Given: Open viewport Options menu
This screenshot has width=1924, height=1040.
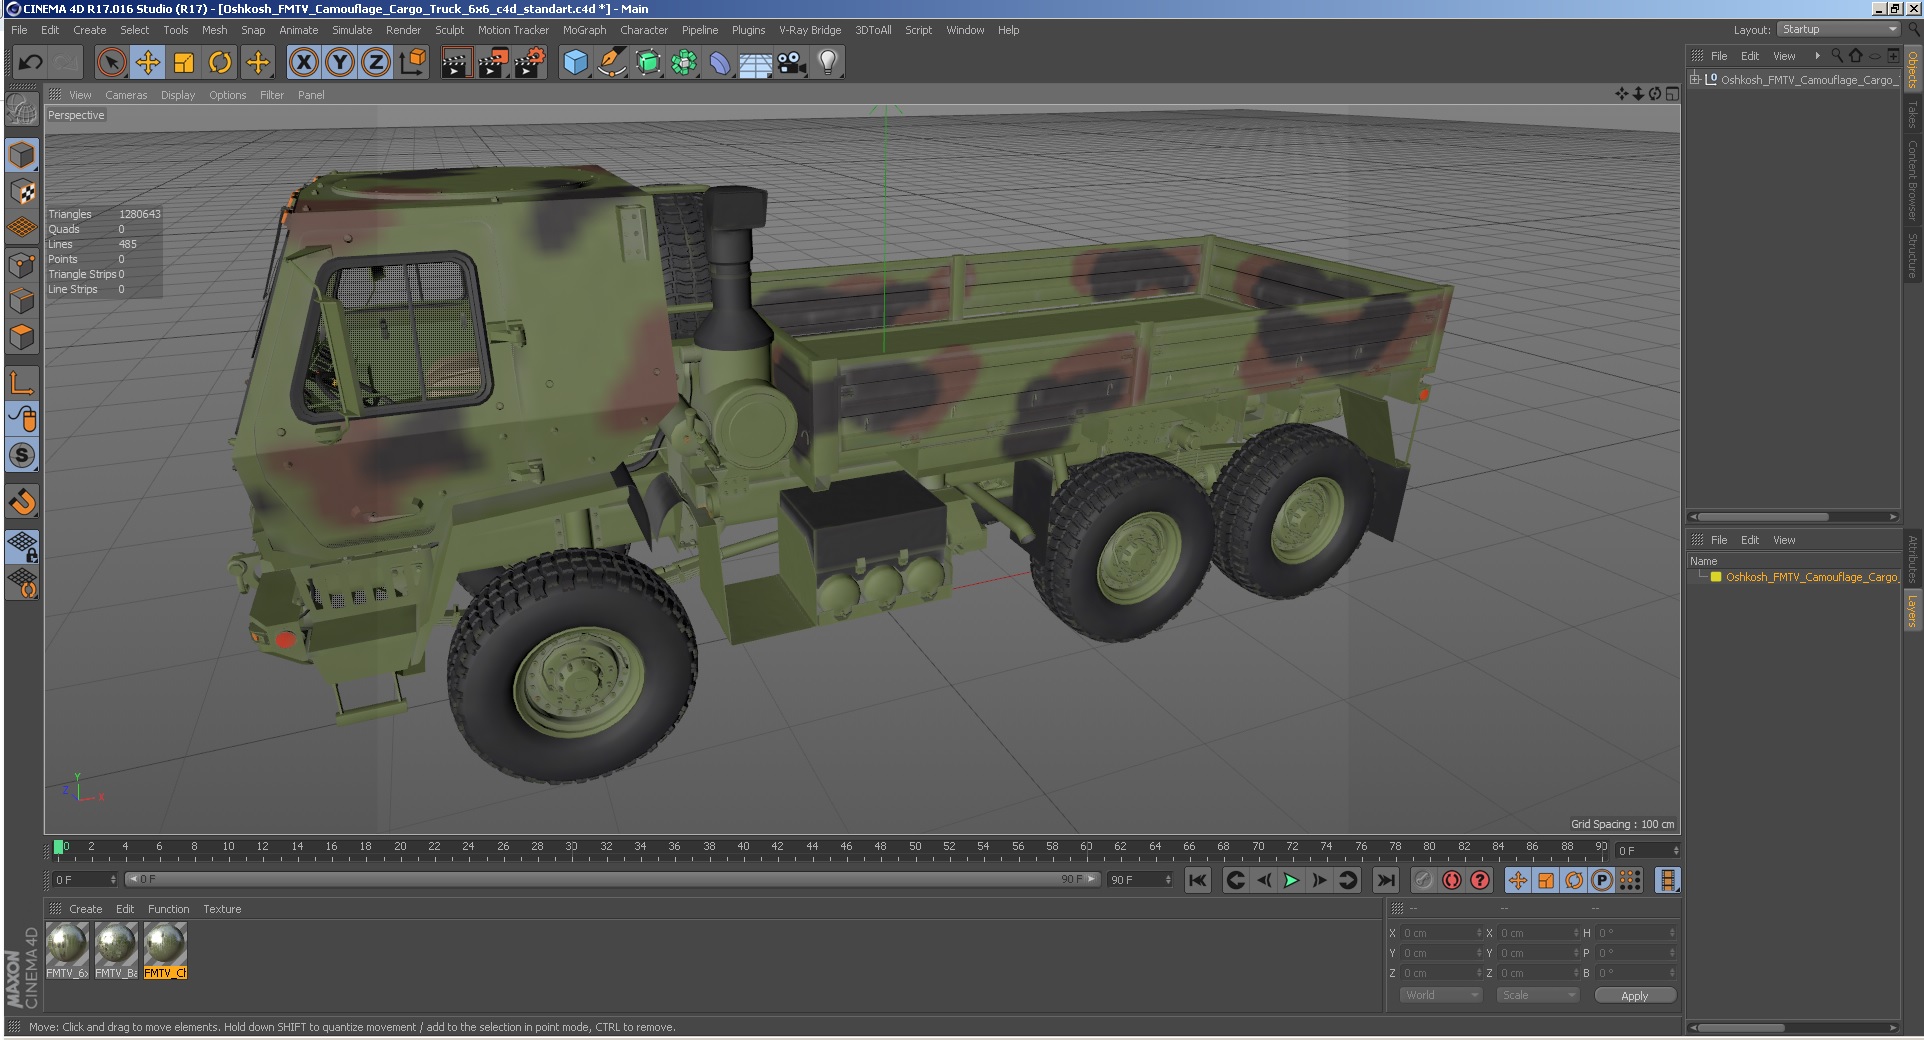Looking at the screenshot, I should (227, 95).
